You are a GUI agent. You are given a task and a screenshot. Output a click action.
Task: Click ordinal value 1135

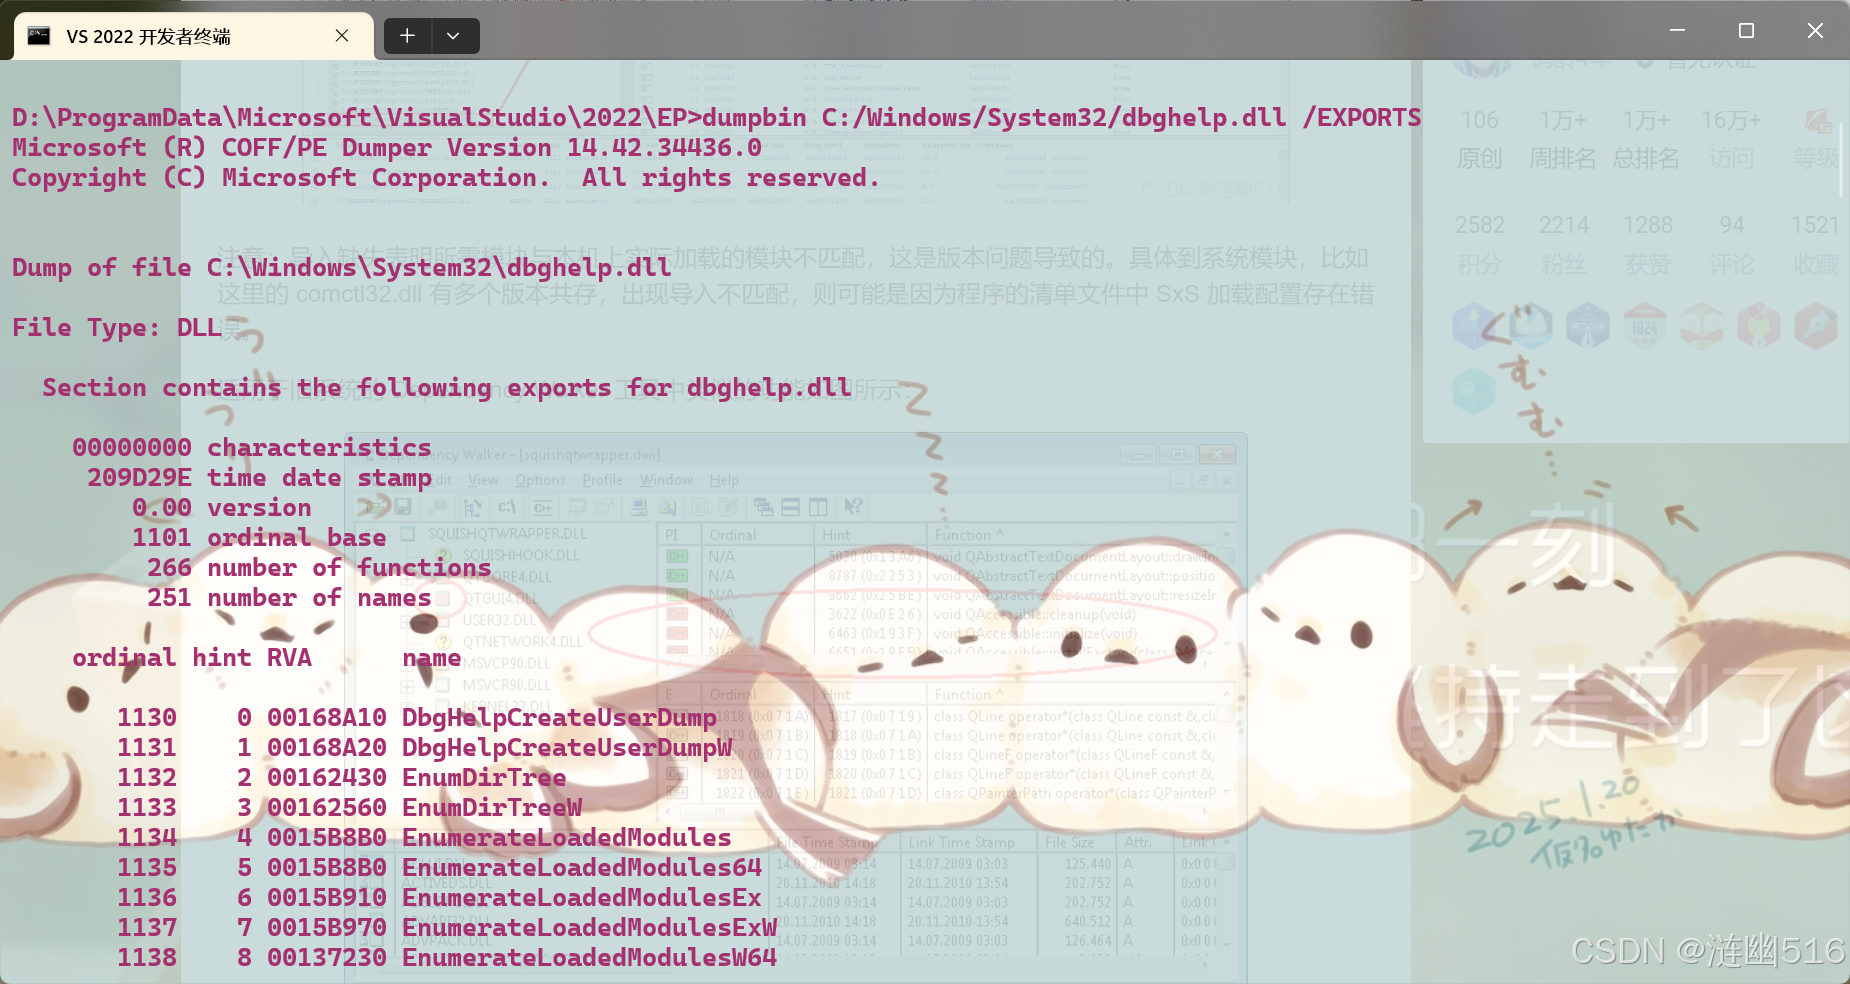tap(147, 868)
